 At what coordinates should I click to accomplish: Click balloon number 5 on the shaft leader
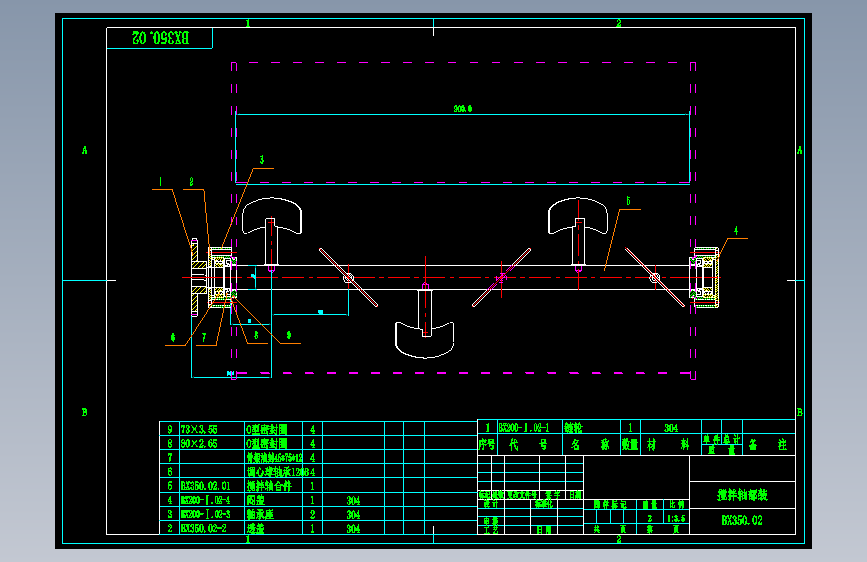(x=628, y=201)
